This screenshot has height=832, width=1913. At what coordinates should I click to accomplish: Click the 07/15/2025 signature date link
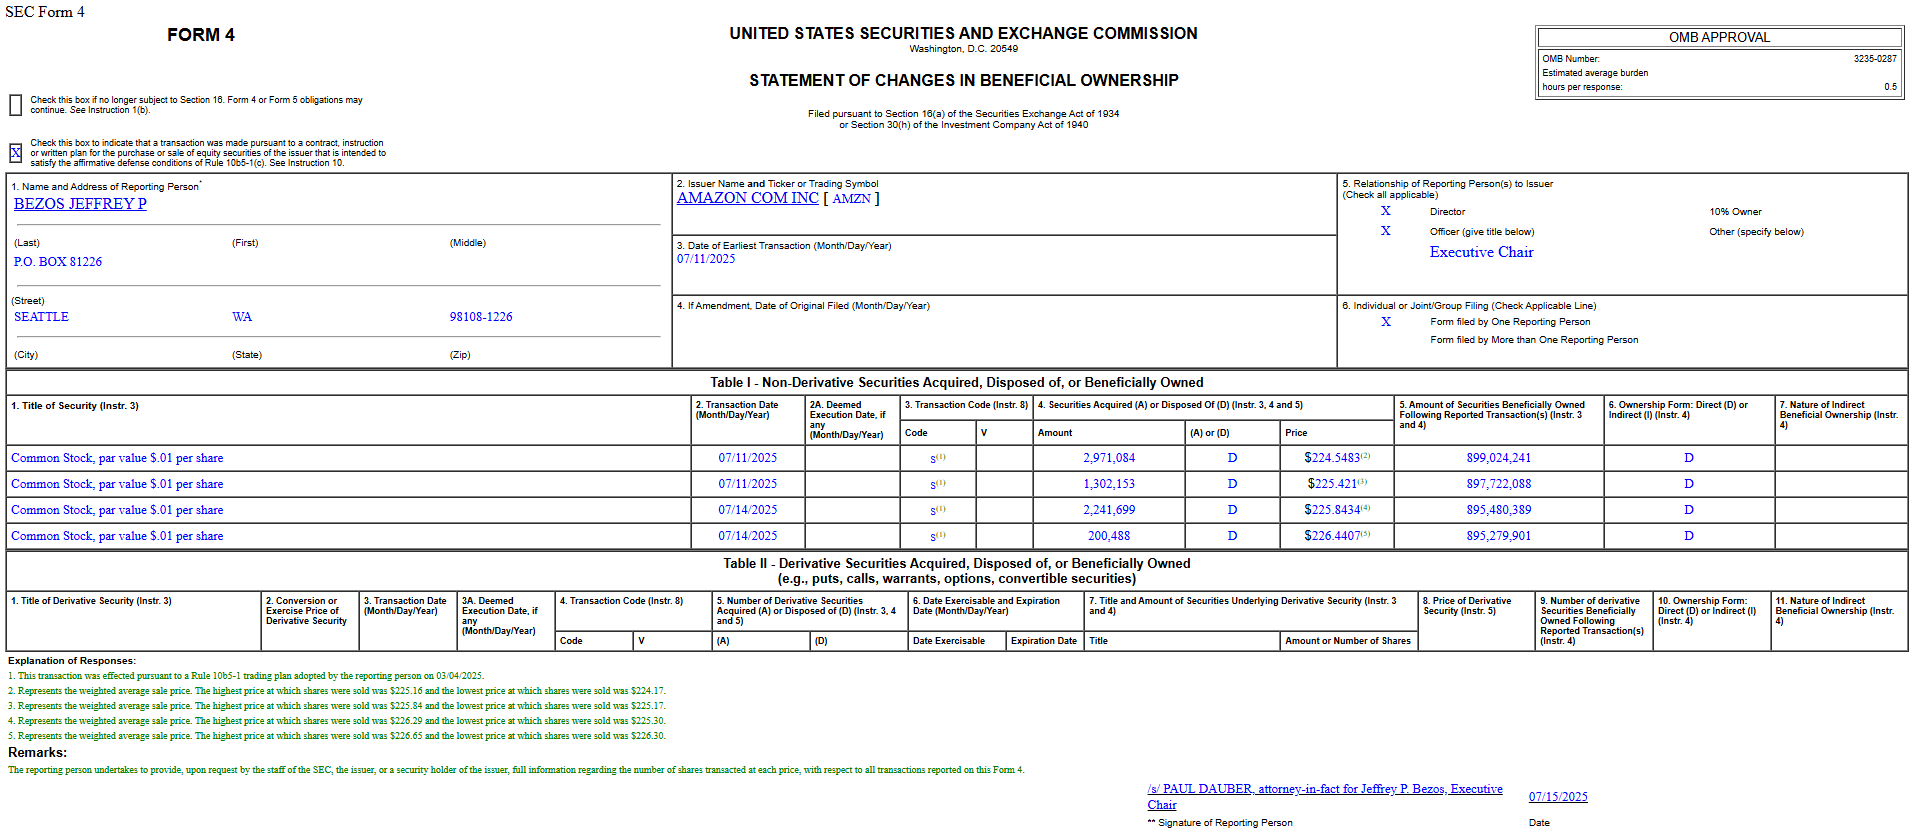pyautogui.click(x=1558, y=797)
